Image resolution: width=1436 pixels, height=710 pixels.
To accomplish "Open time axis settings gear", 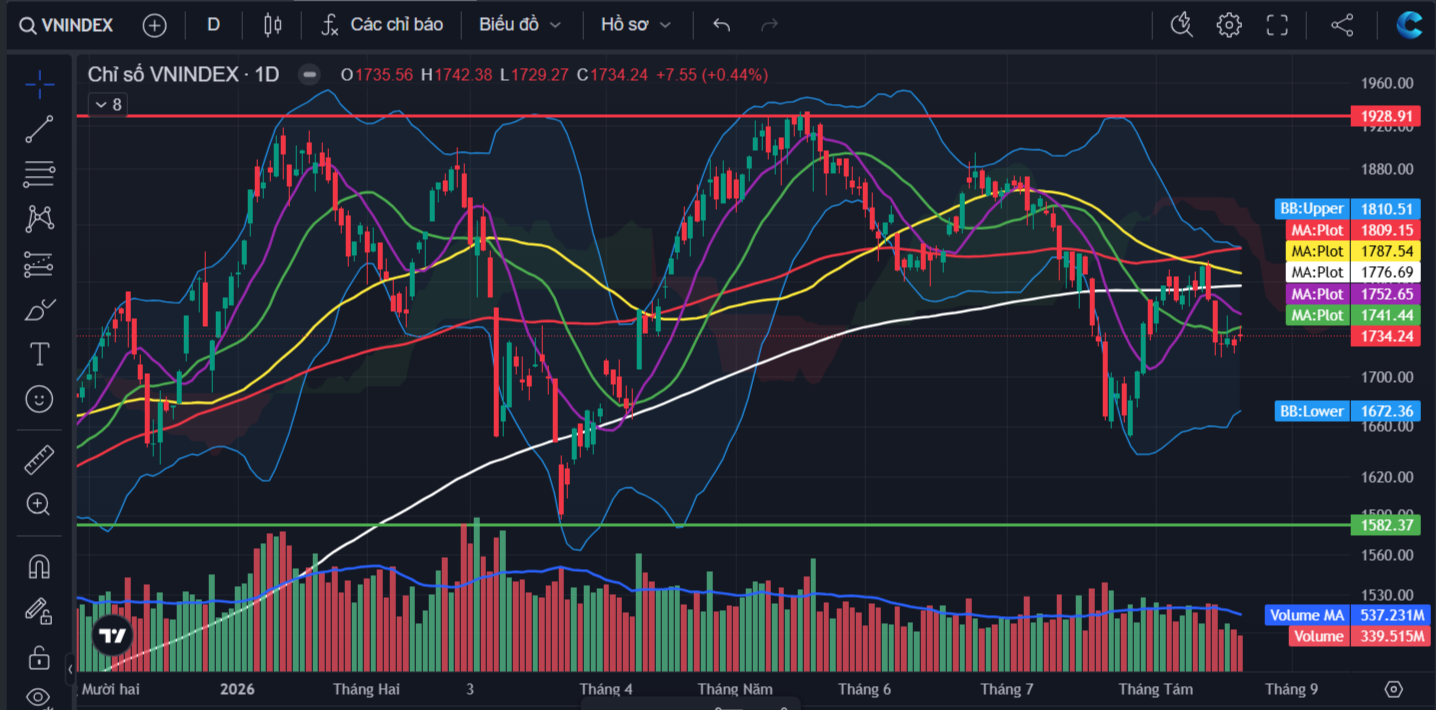I will pyautogui.click(x=1394, y=689).
